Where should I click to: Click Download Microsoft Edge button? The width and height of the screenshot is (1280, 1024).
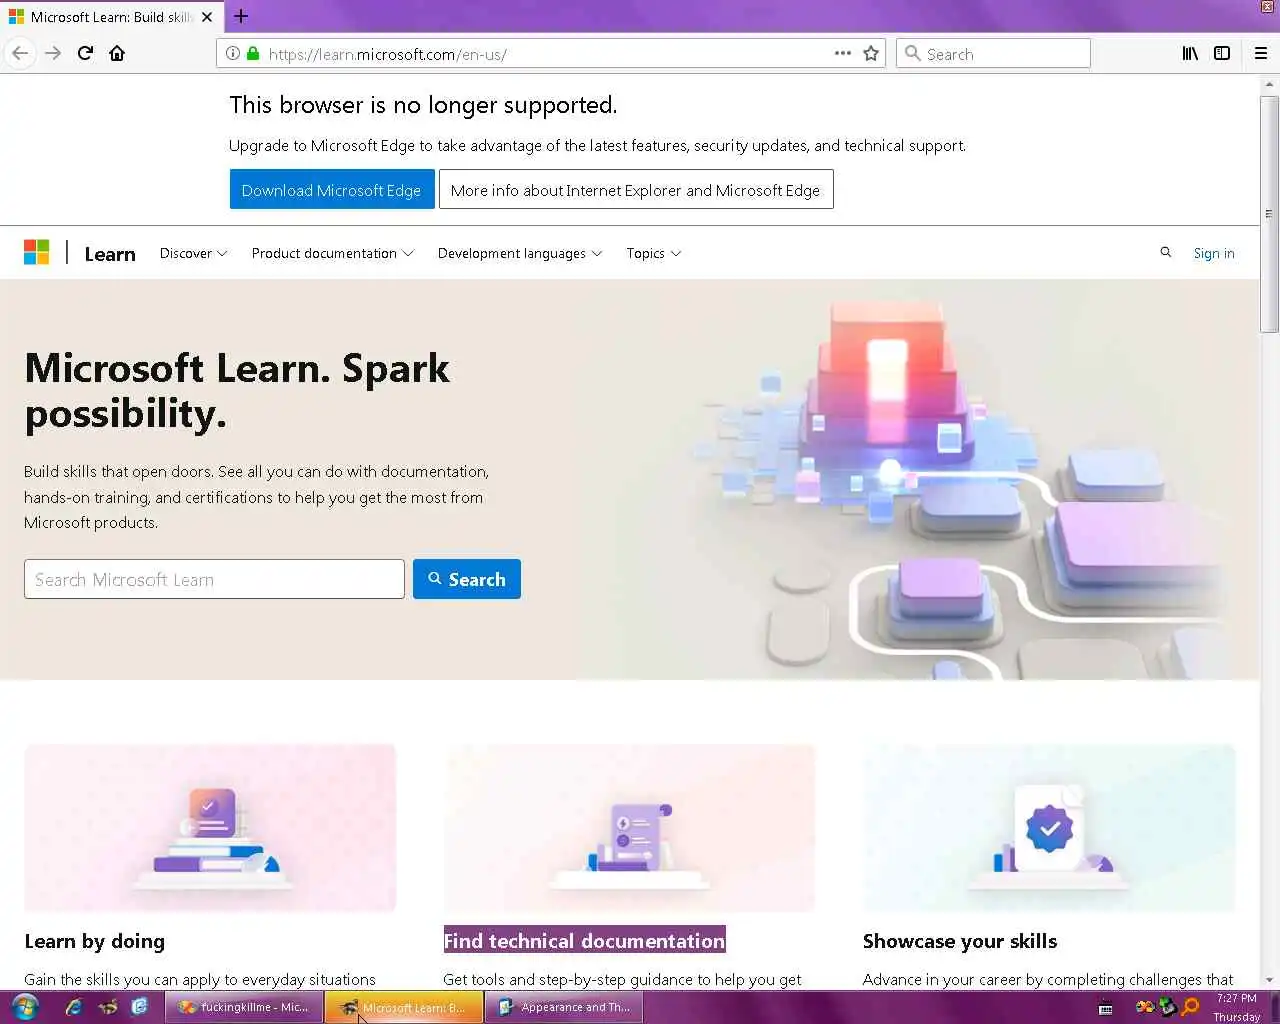[x=332, y=190]
